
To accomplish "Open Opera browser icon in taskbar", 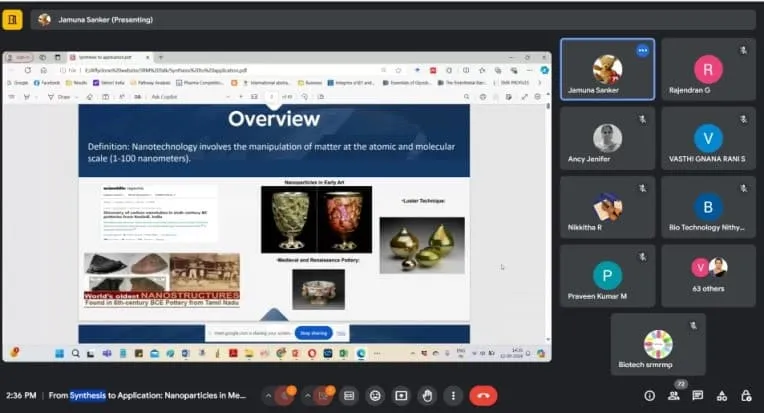I will [x=312, y=354].
